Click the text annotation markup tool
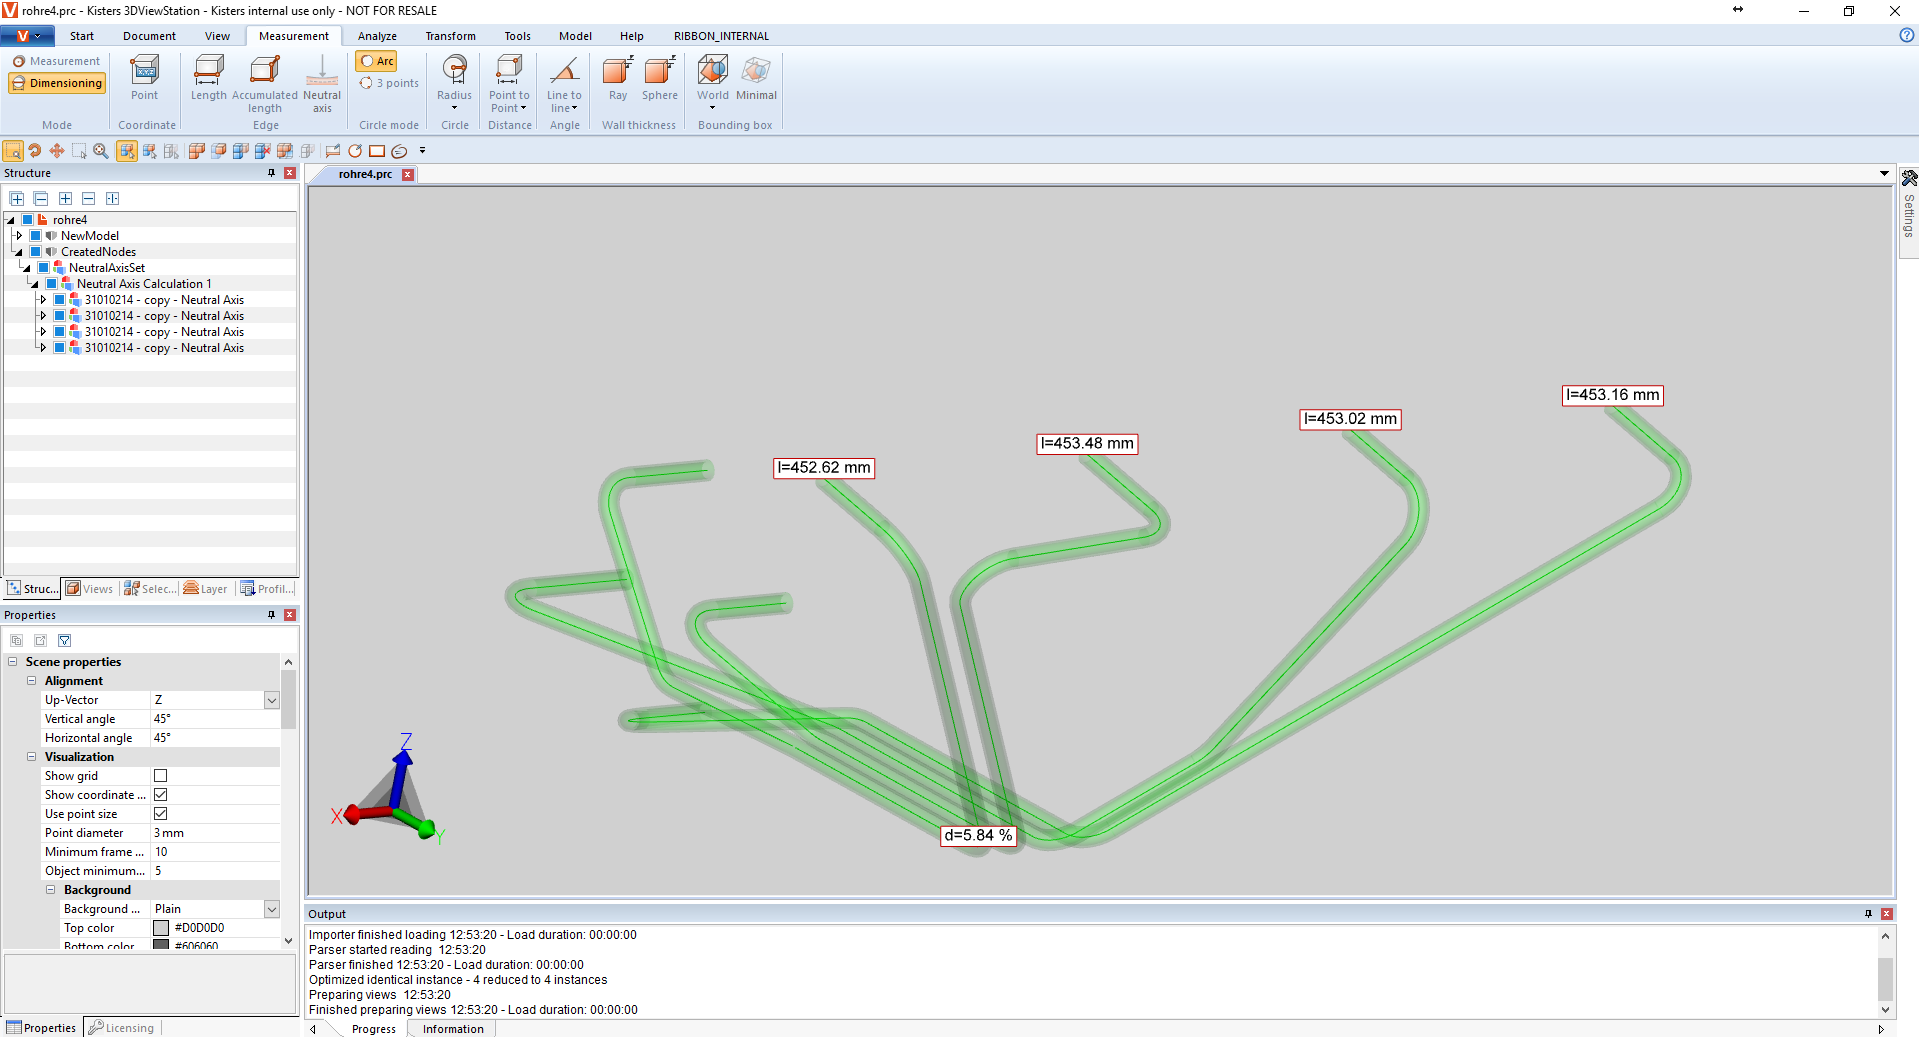Viewport: 1919px width, 1037px height. click(333, 151)
